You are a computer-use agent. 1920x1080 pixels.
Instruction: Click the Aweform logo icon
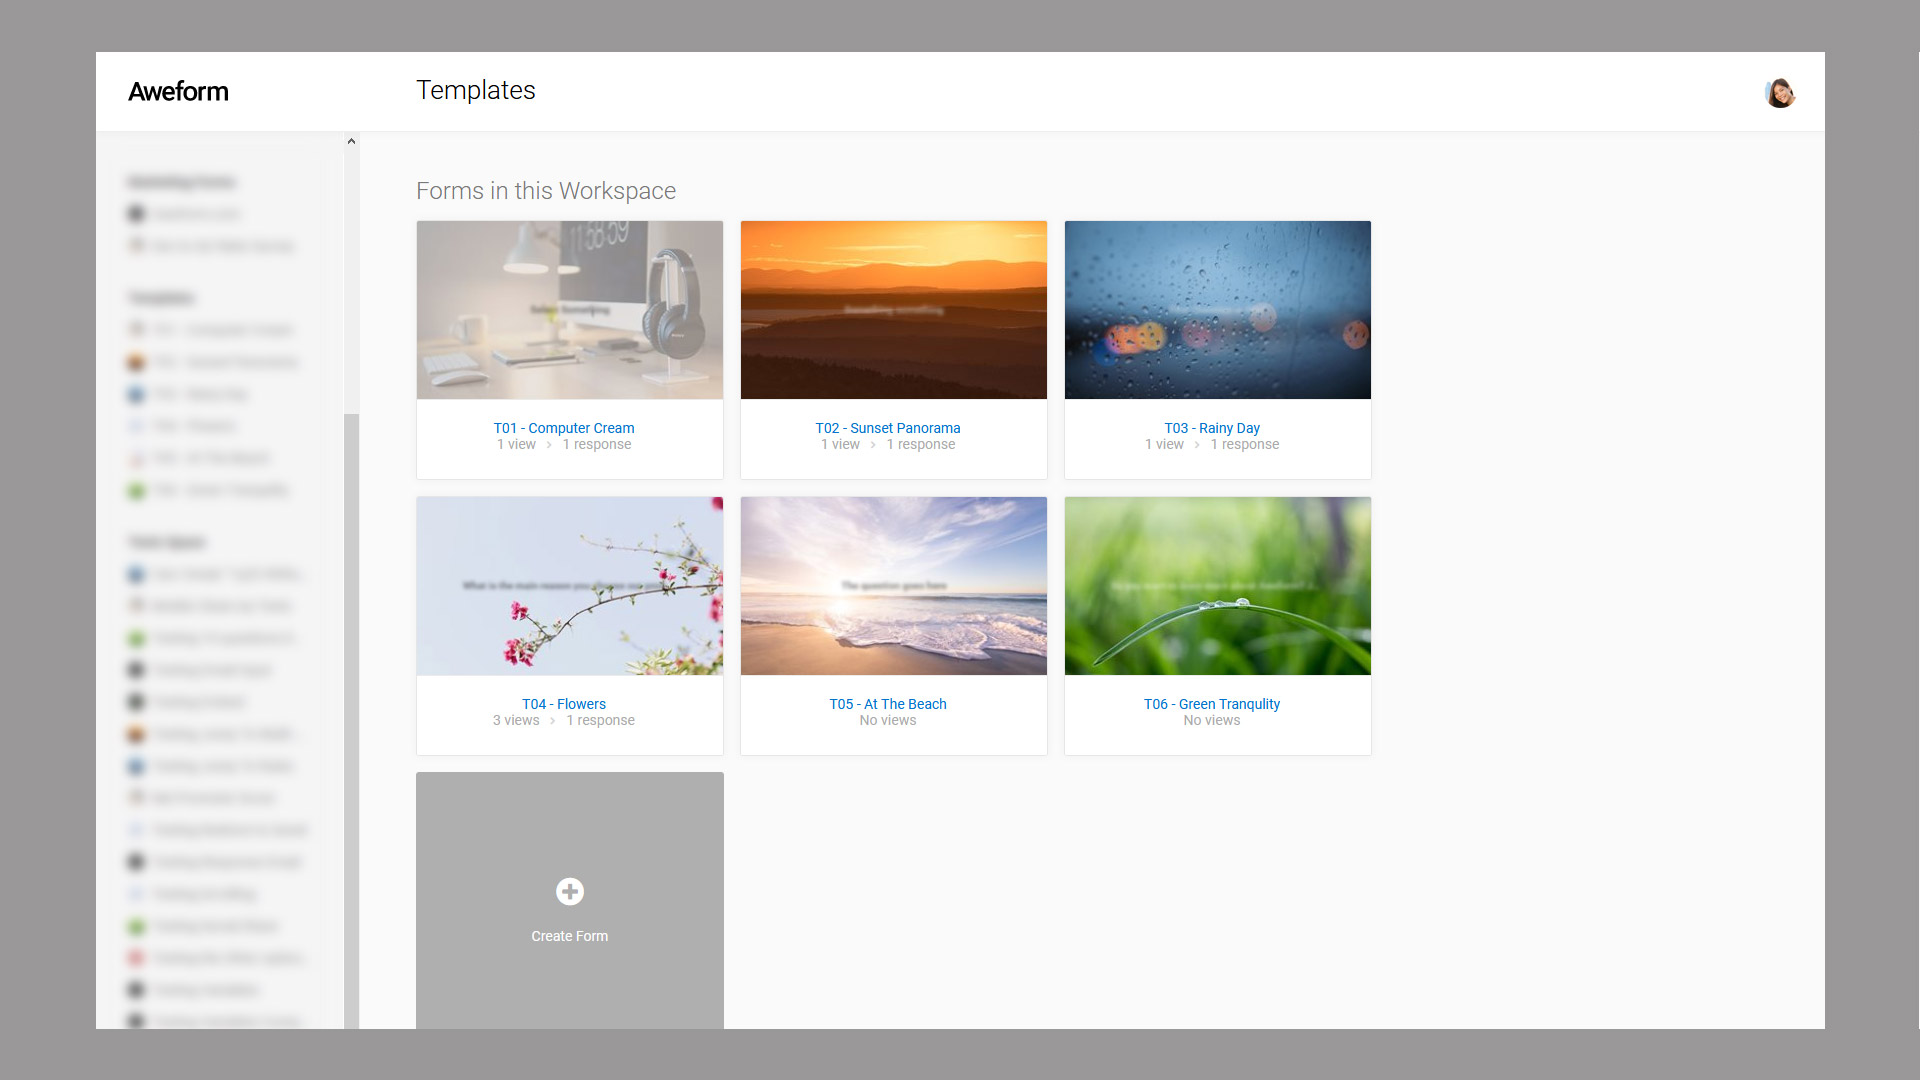(x=177, y=91)
